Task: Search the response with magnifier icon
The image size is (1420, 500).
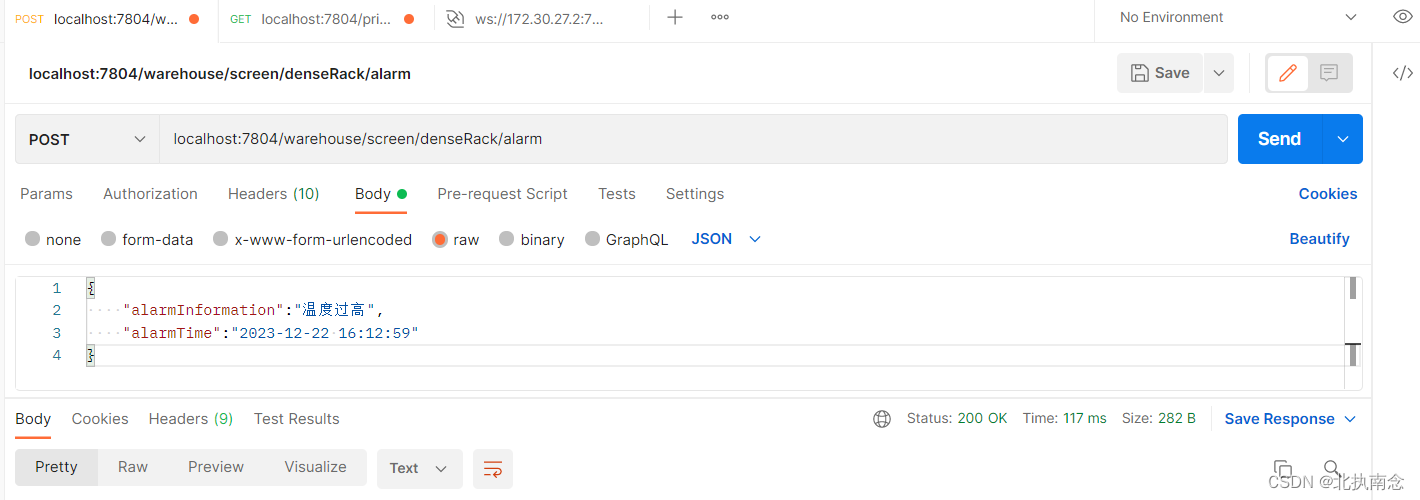Action: pyautogui.click(x=1332, y=468)
